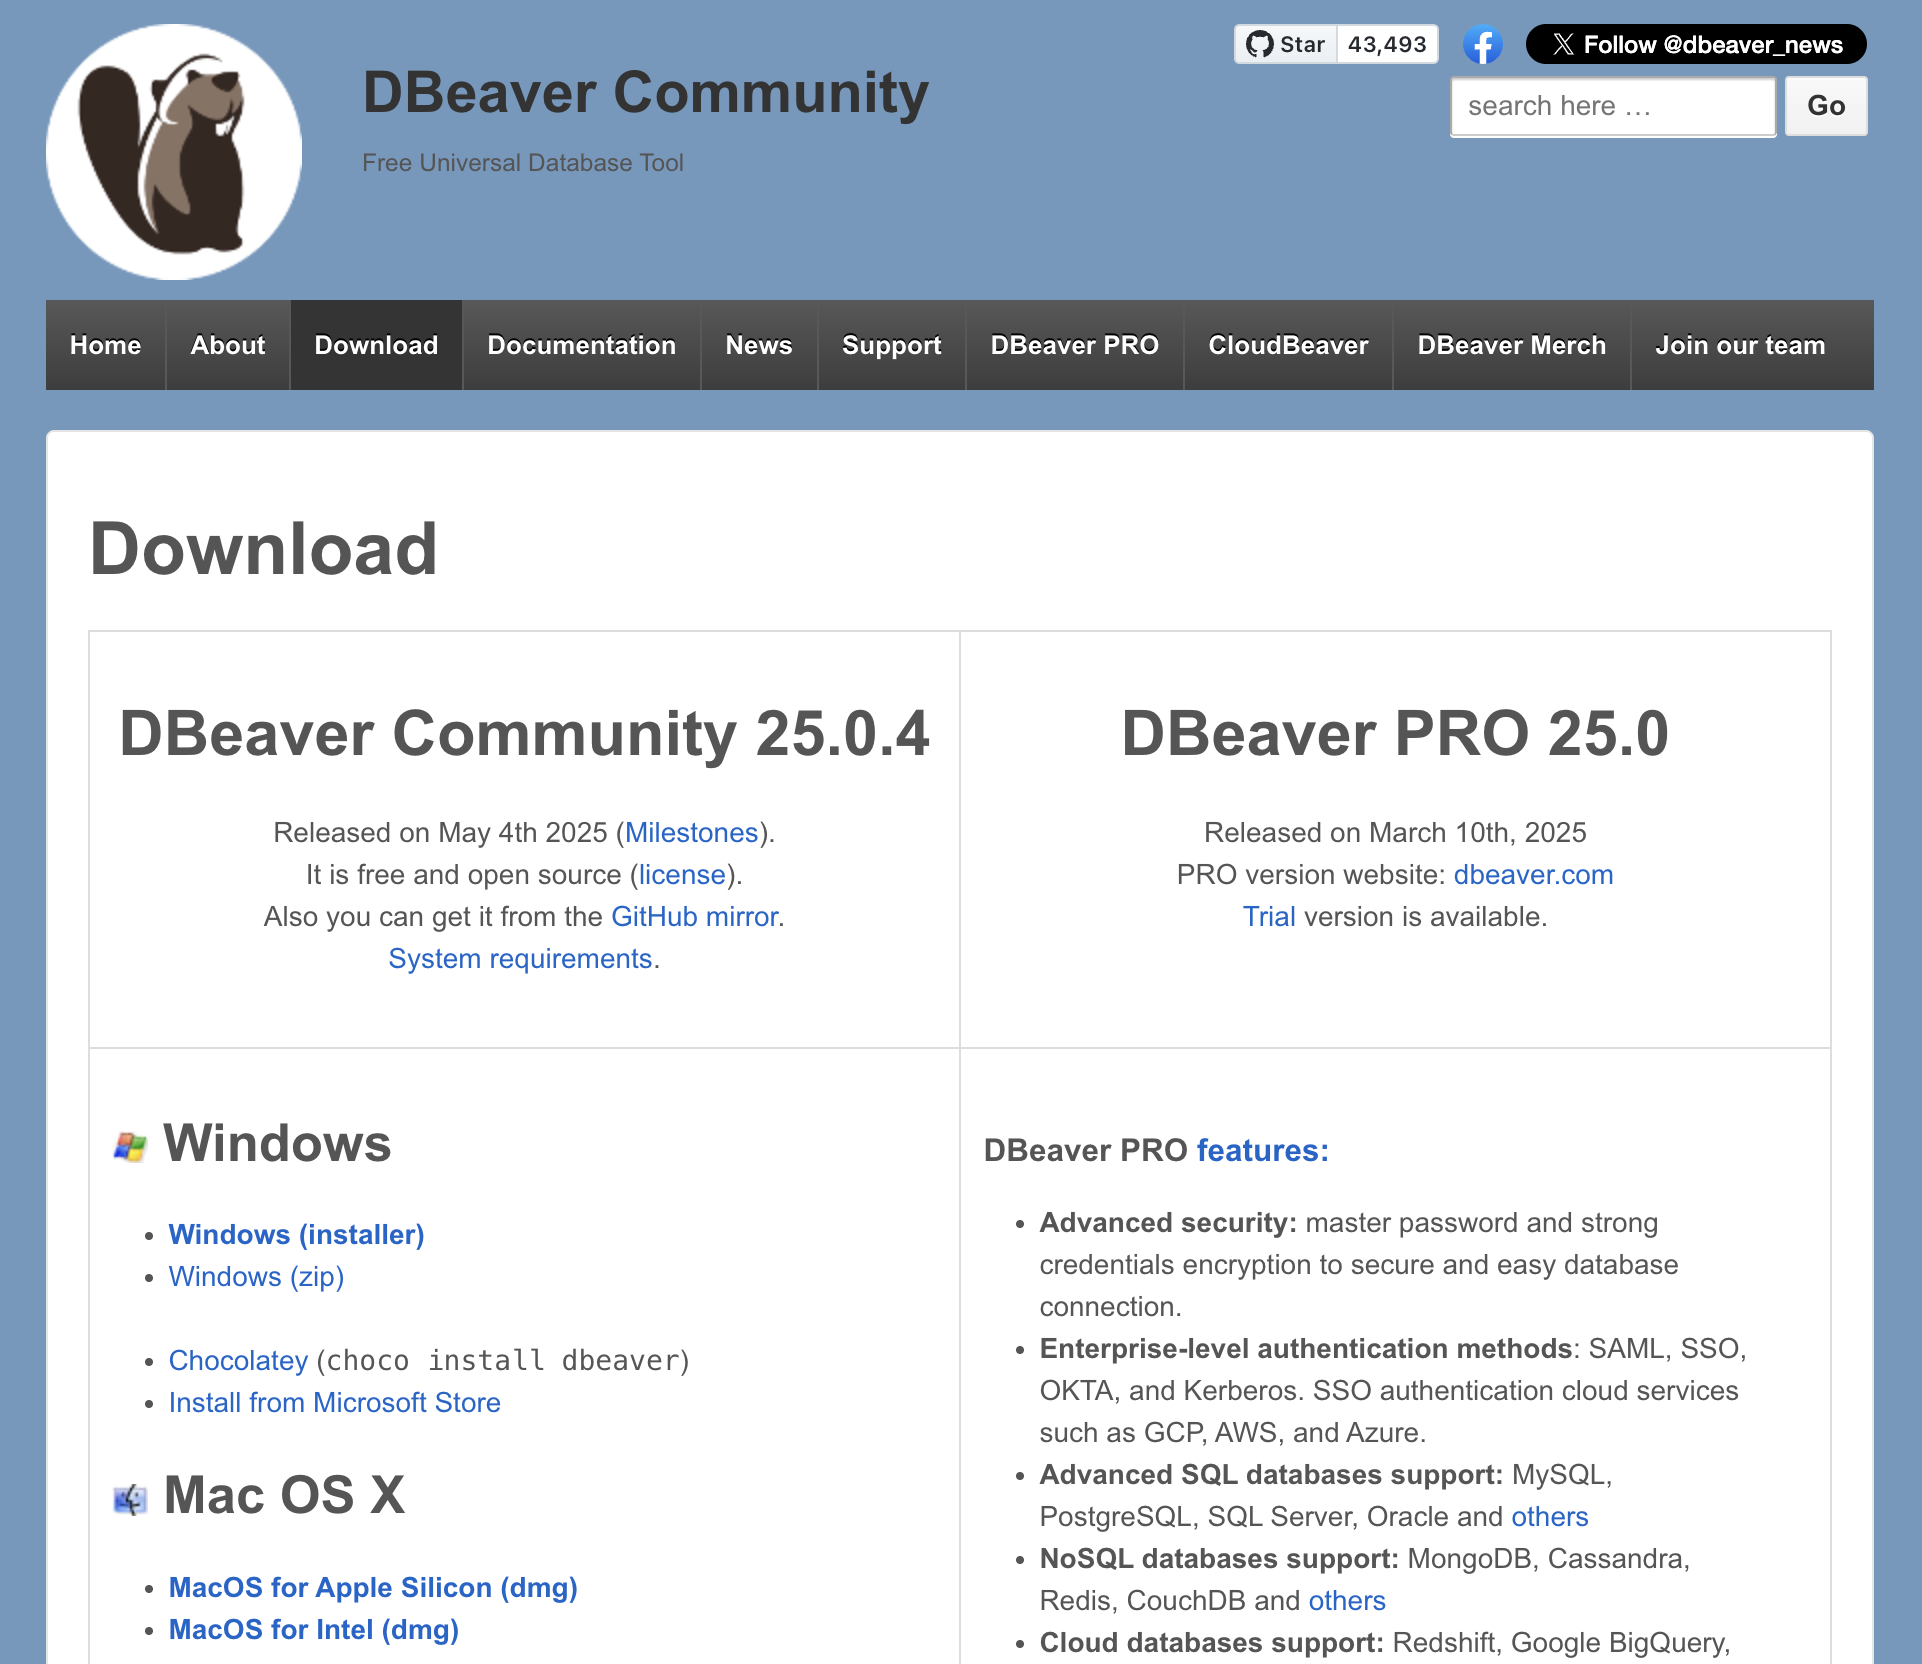Download MacOS for Intel (dmg)

click(x=314, y=1630)
